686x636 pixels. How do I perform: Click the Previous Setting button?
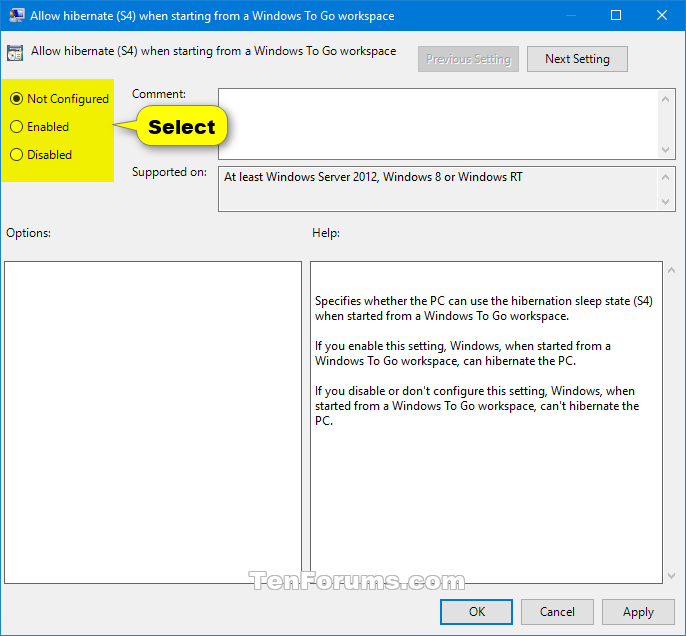click(x=468, y=59)
